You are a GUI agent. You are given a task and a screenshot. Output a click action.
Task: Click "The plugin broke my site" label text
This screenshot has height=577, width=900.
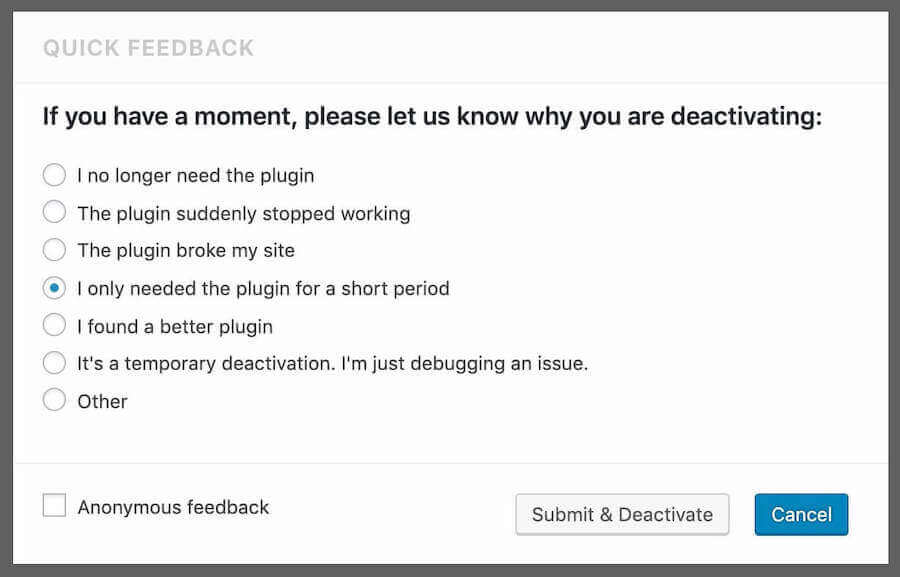(x=186, y=251)
